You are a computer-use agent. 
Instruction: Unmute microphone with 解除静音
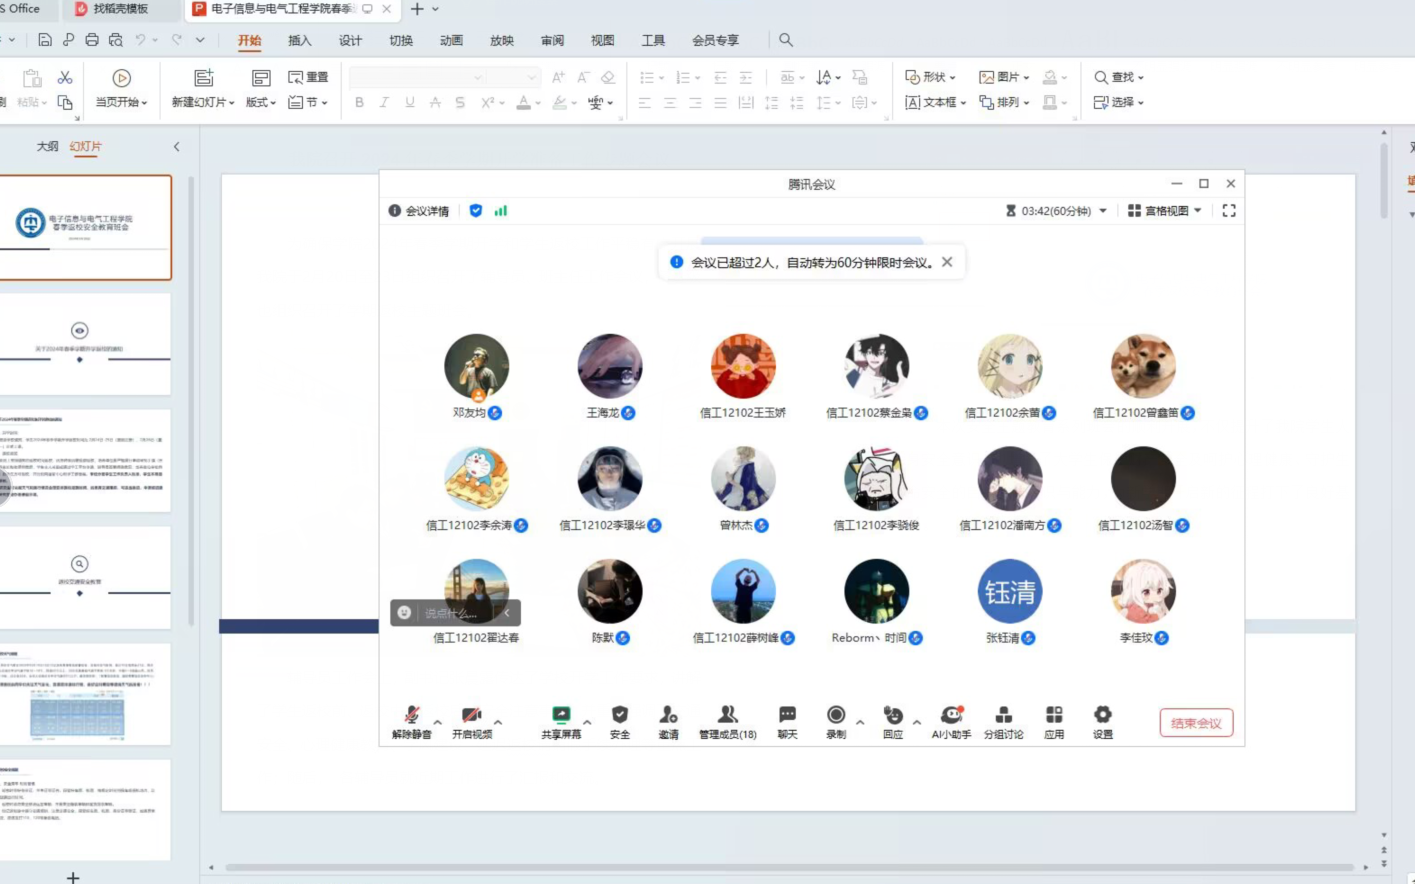tap(411, 716)
